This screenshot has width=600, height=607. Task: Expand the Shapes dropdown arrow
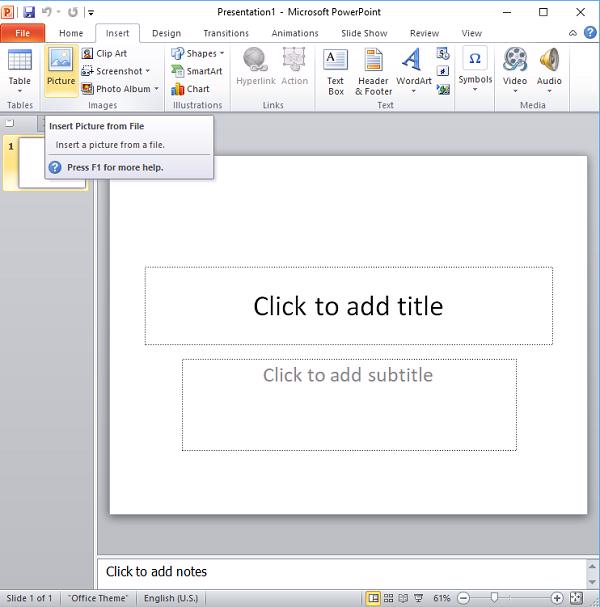[x=222, y=53]
